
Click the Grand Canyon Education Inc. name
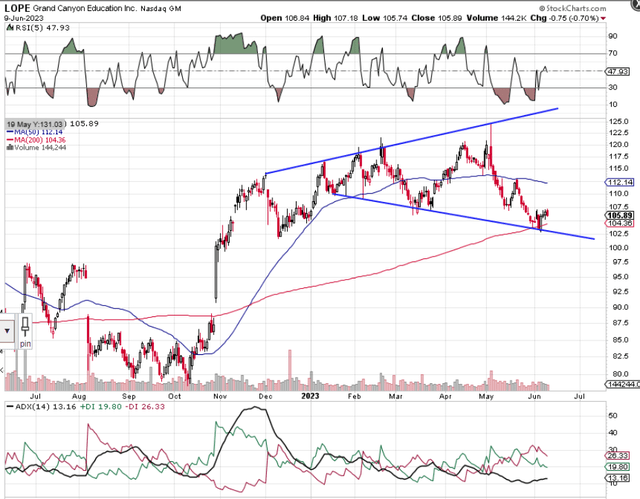(x=85, y=8)
